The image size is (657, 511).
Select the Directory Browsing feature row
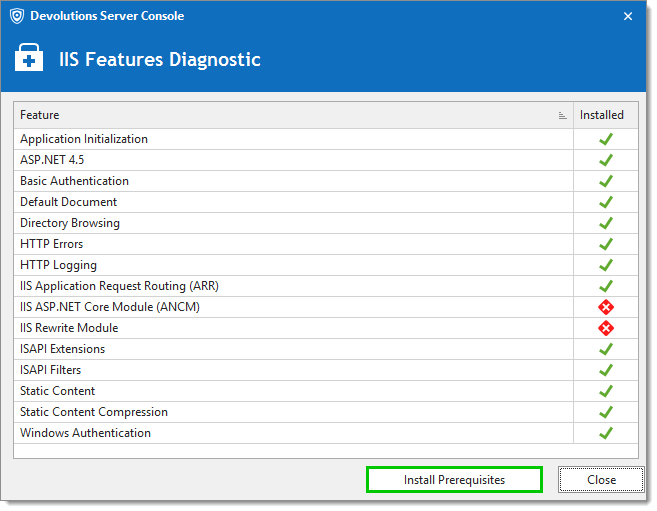click(x=326, y=223)
